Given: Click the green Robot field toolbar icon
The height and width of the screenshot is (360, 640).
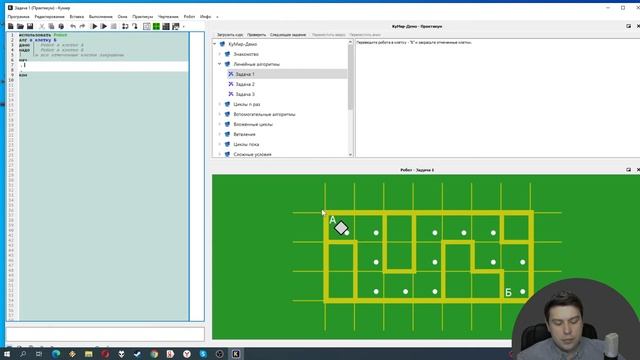Looking at the screenshot, I should pos(156,26).
